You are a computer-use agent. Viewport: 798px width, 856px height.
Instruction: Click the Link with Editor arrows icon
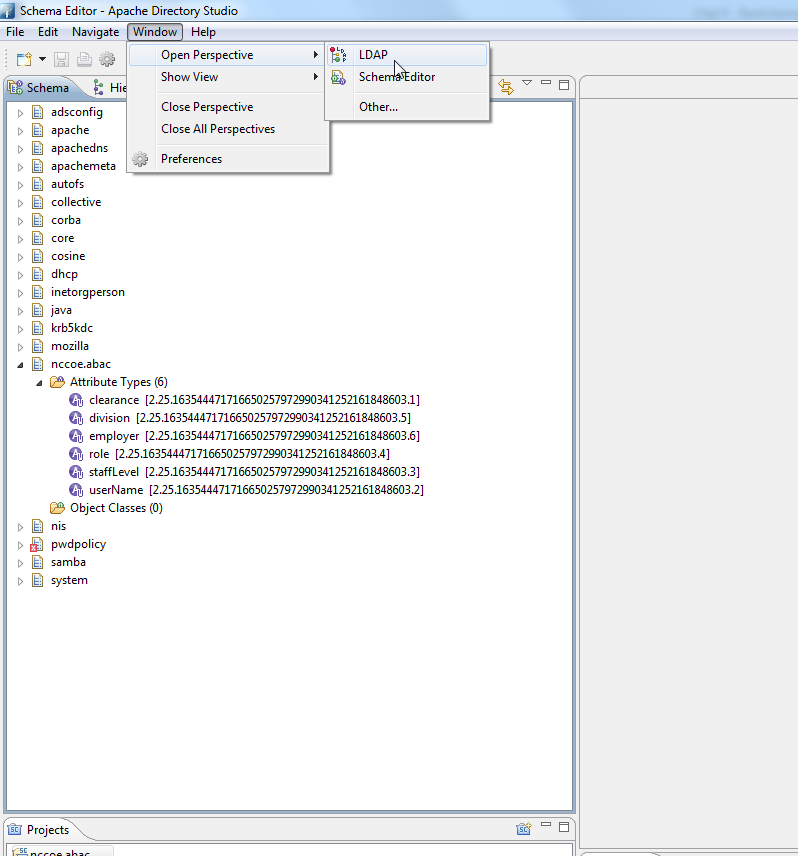[x=506, y=86]
